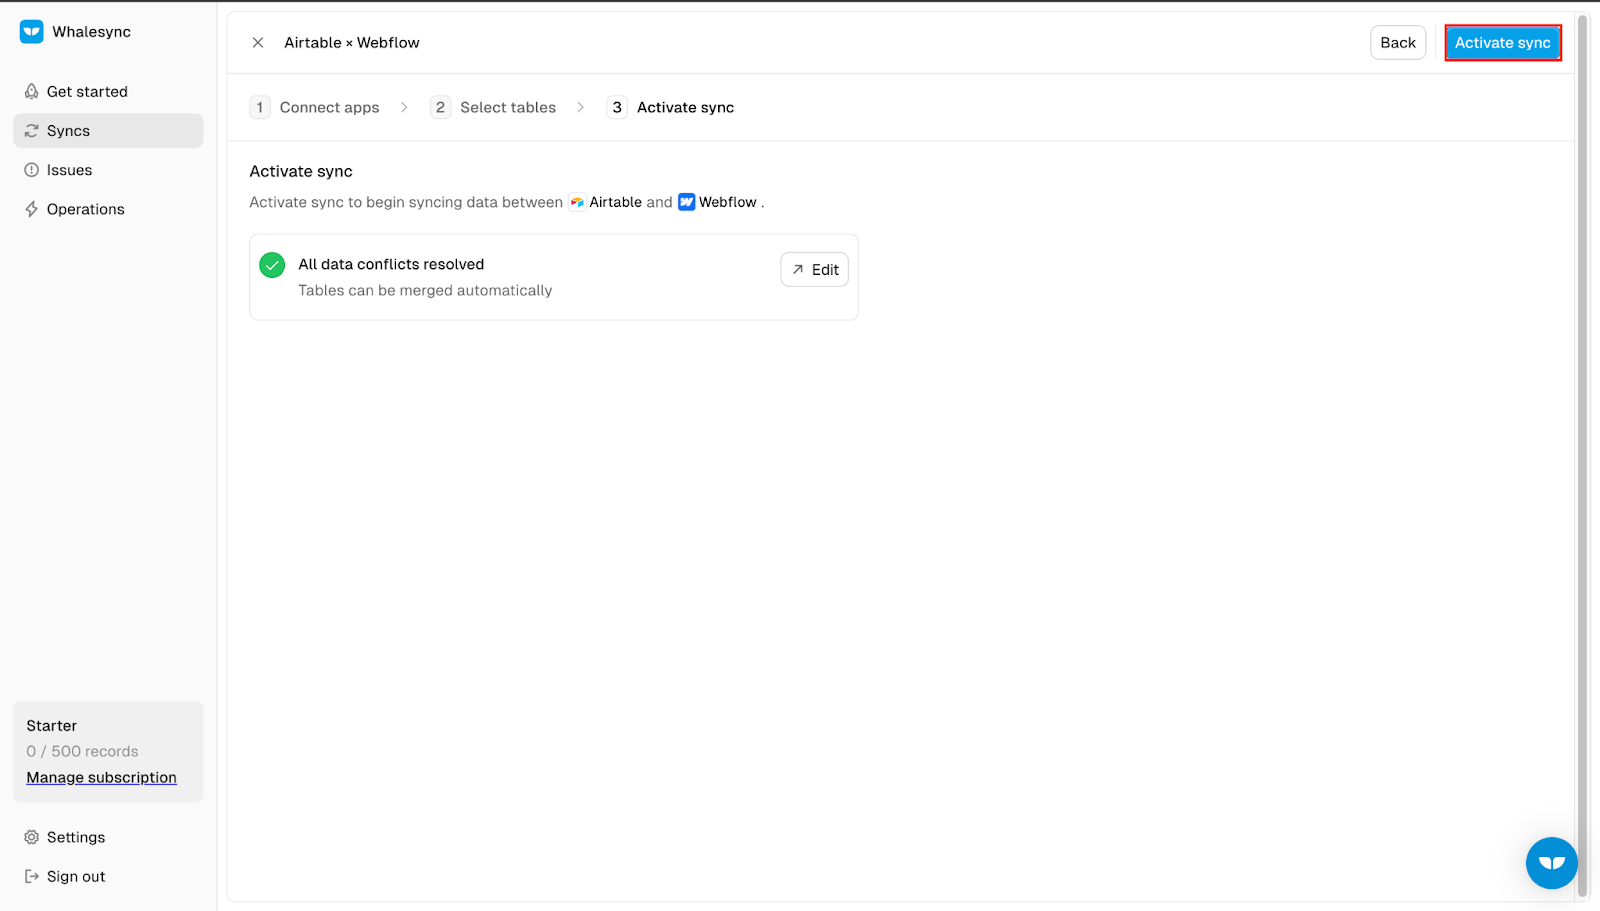This screenshot has height=911, width=1600.
Task: Click the Whalesync logo icon
Action: coord(32,32)
